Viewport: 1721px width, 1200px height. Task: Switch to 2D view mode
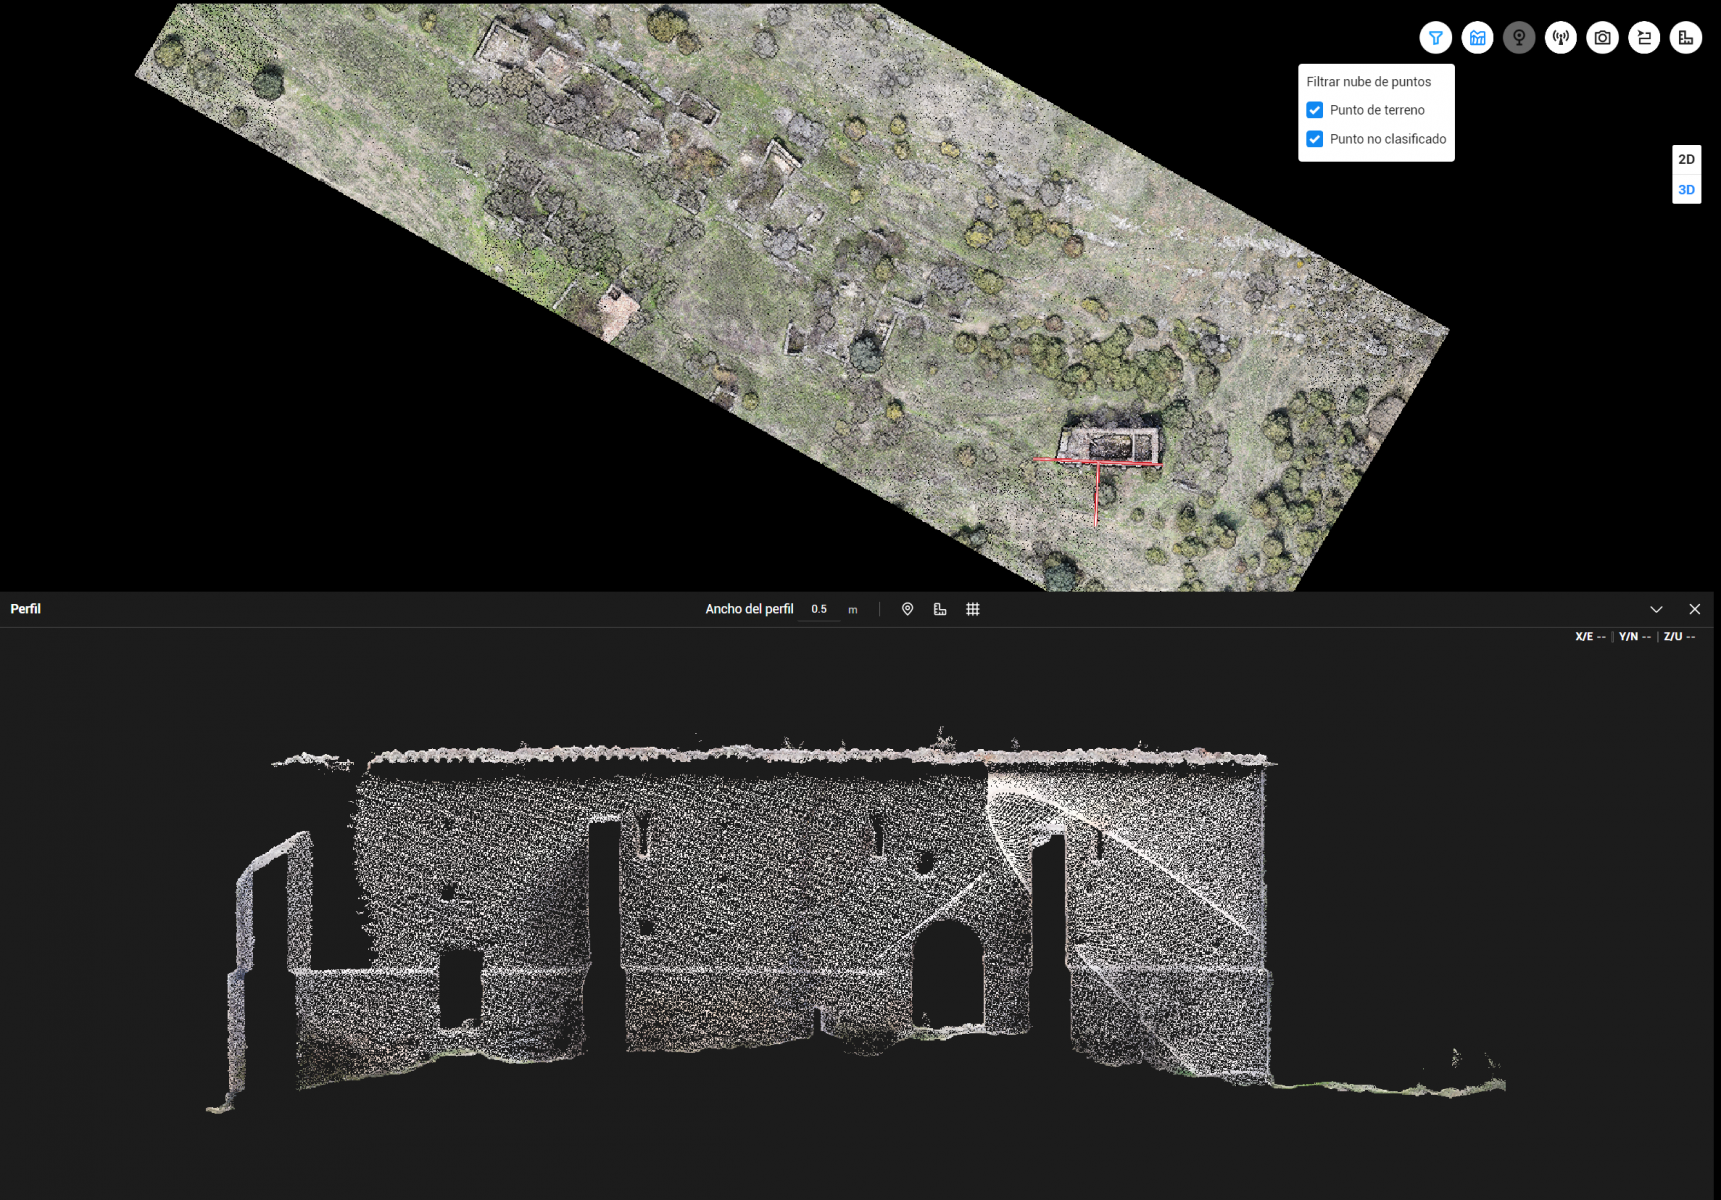[1686, 160]
